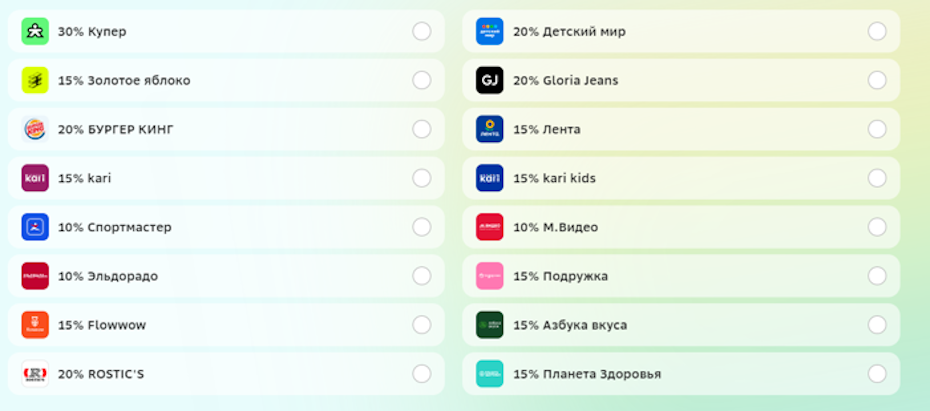Click the "15% Азбука вкуса" offer text
Screen dimensions: 930x411
click(570, 325)
